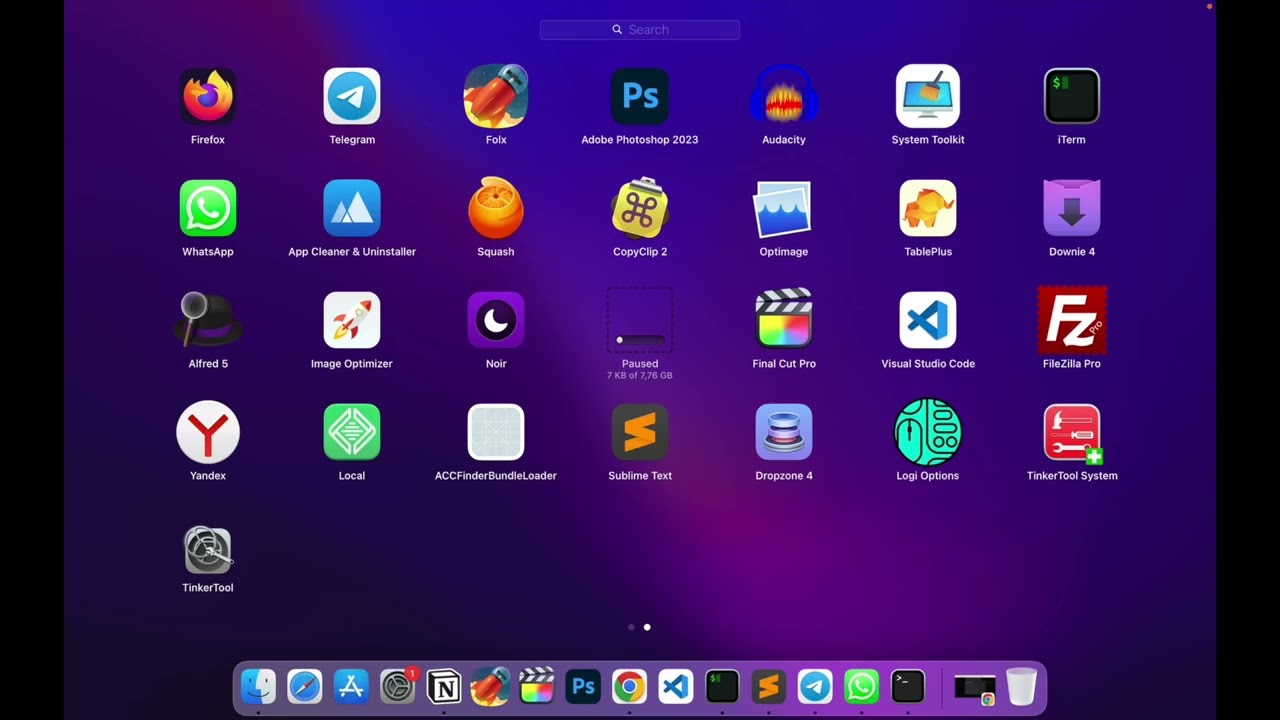Screen dimensions: 1280x720
Task: Open Safari in the Dock
Action: coord(305,687)
